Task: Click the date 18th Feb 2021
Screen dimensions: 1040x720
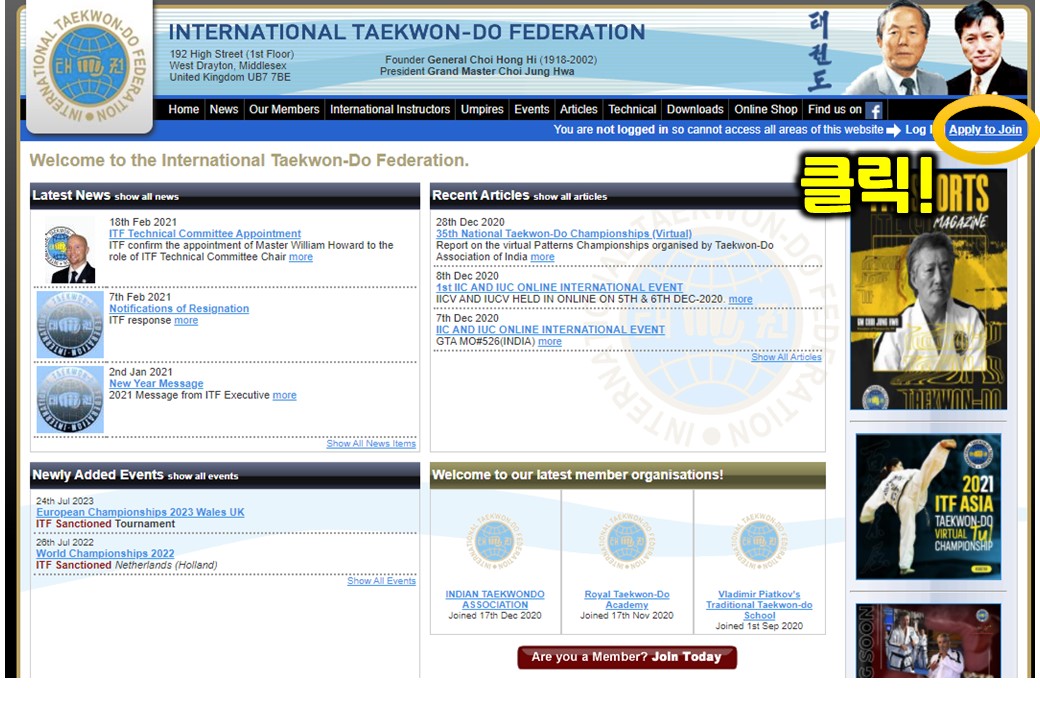Action: [143, 222]
